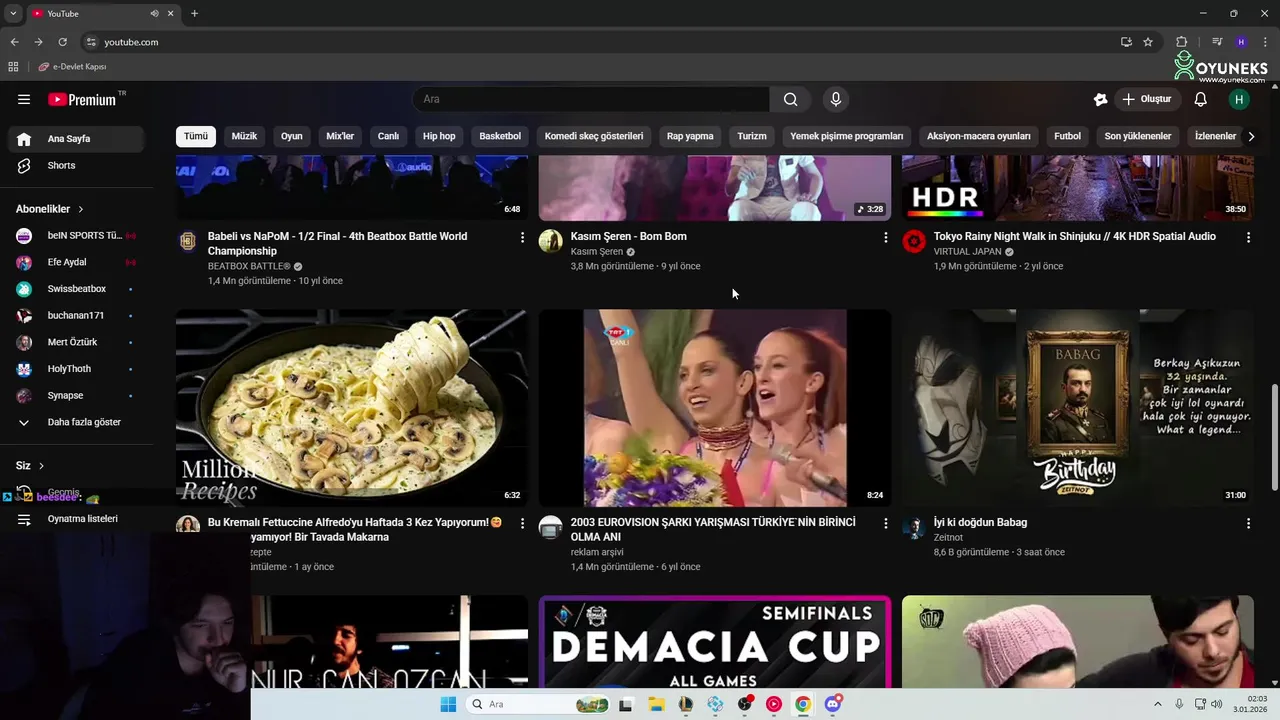Switch to Chrome taskbar icon
This screenshot has height=720, width=1280.
[803, 704]
